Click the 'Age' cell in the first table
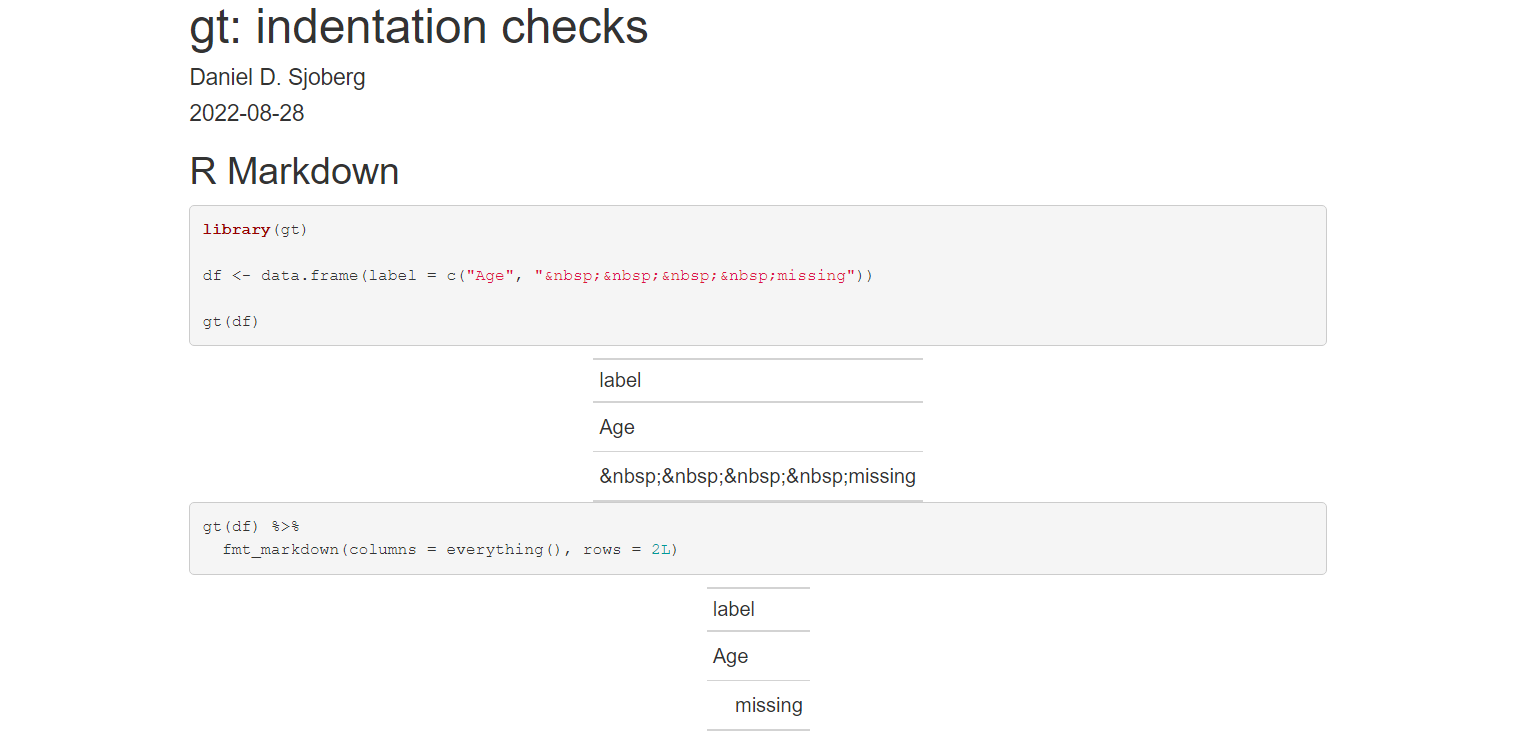The height and width of the screenshot is (737, 1516). point(616,427)
